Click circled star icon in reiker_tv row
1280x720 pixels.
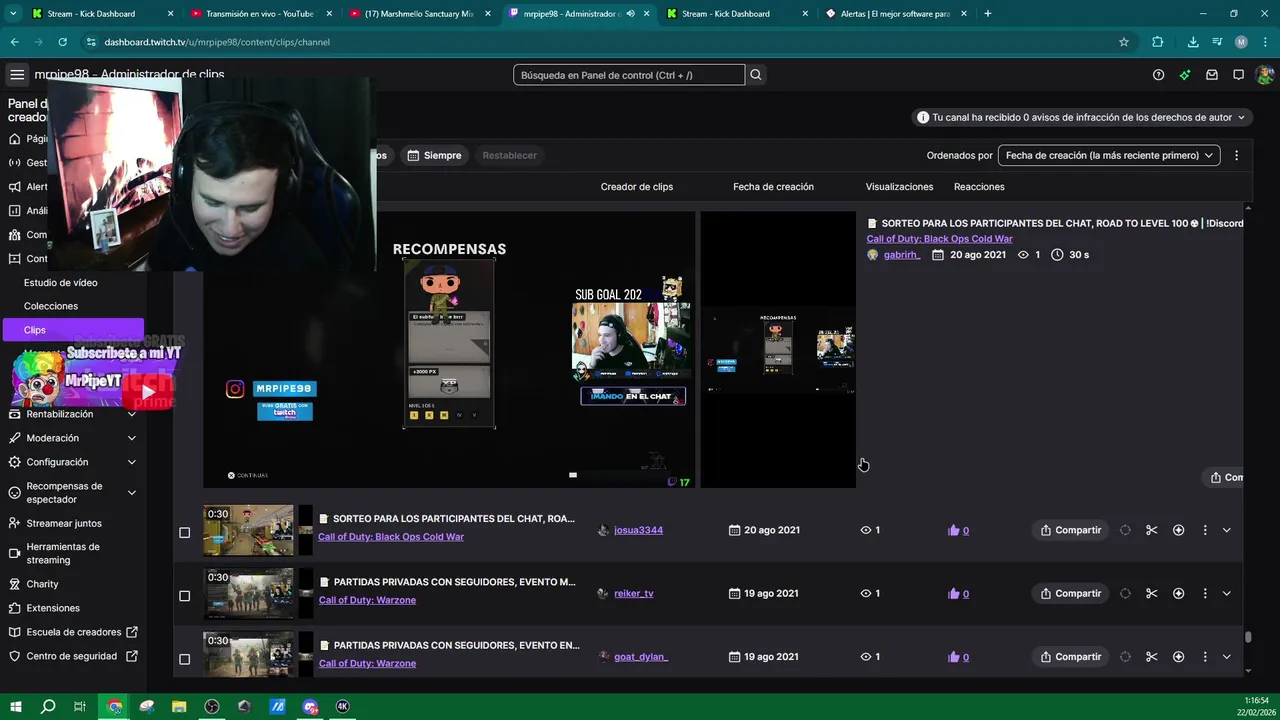tap(1178, 593)
